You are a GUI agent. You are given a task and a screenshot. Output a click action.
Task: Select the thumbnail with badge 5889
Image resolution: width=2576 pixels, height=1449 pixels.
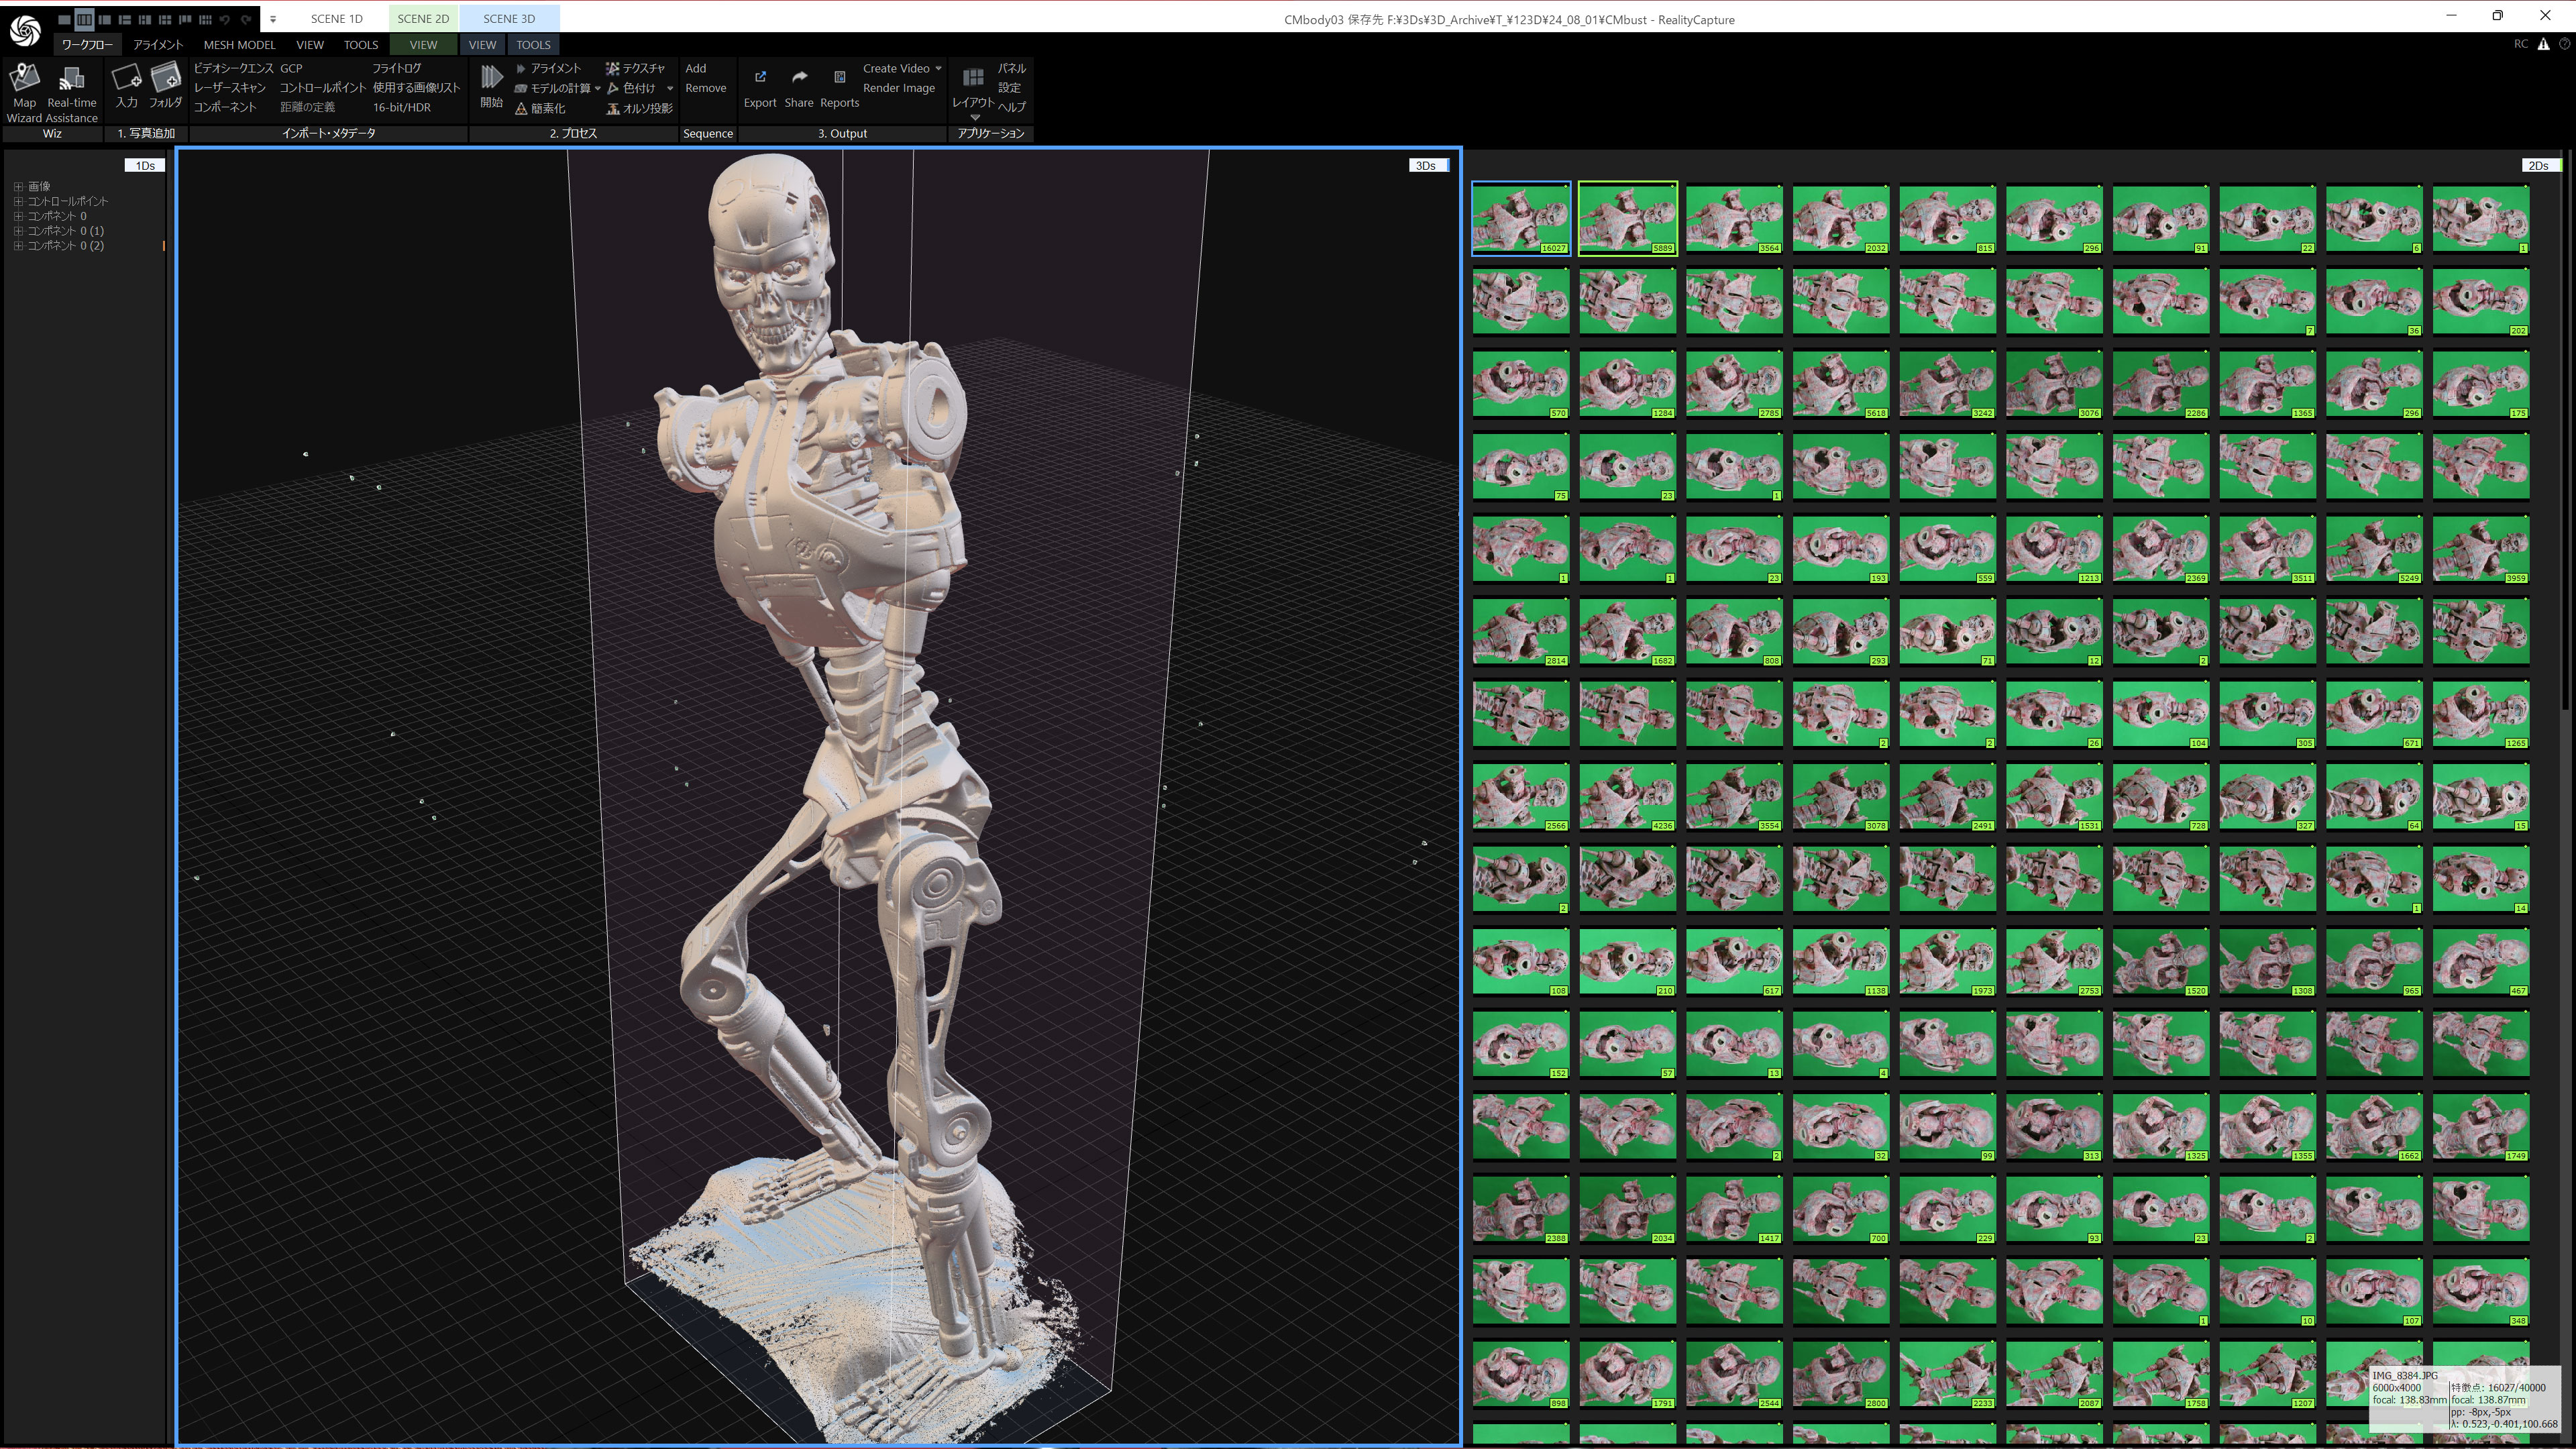[x=1628, y=218]
